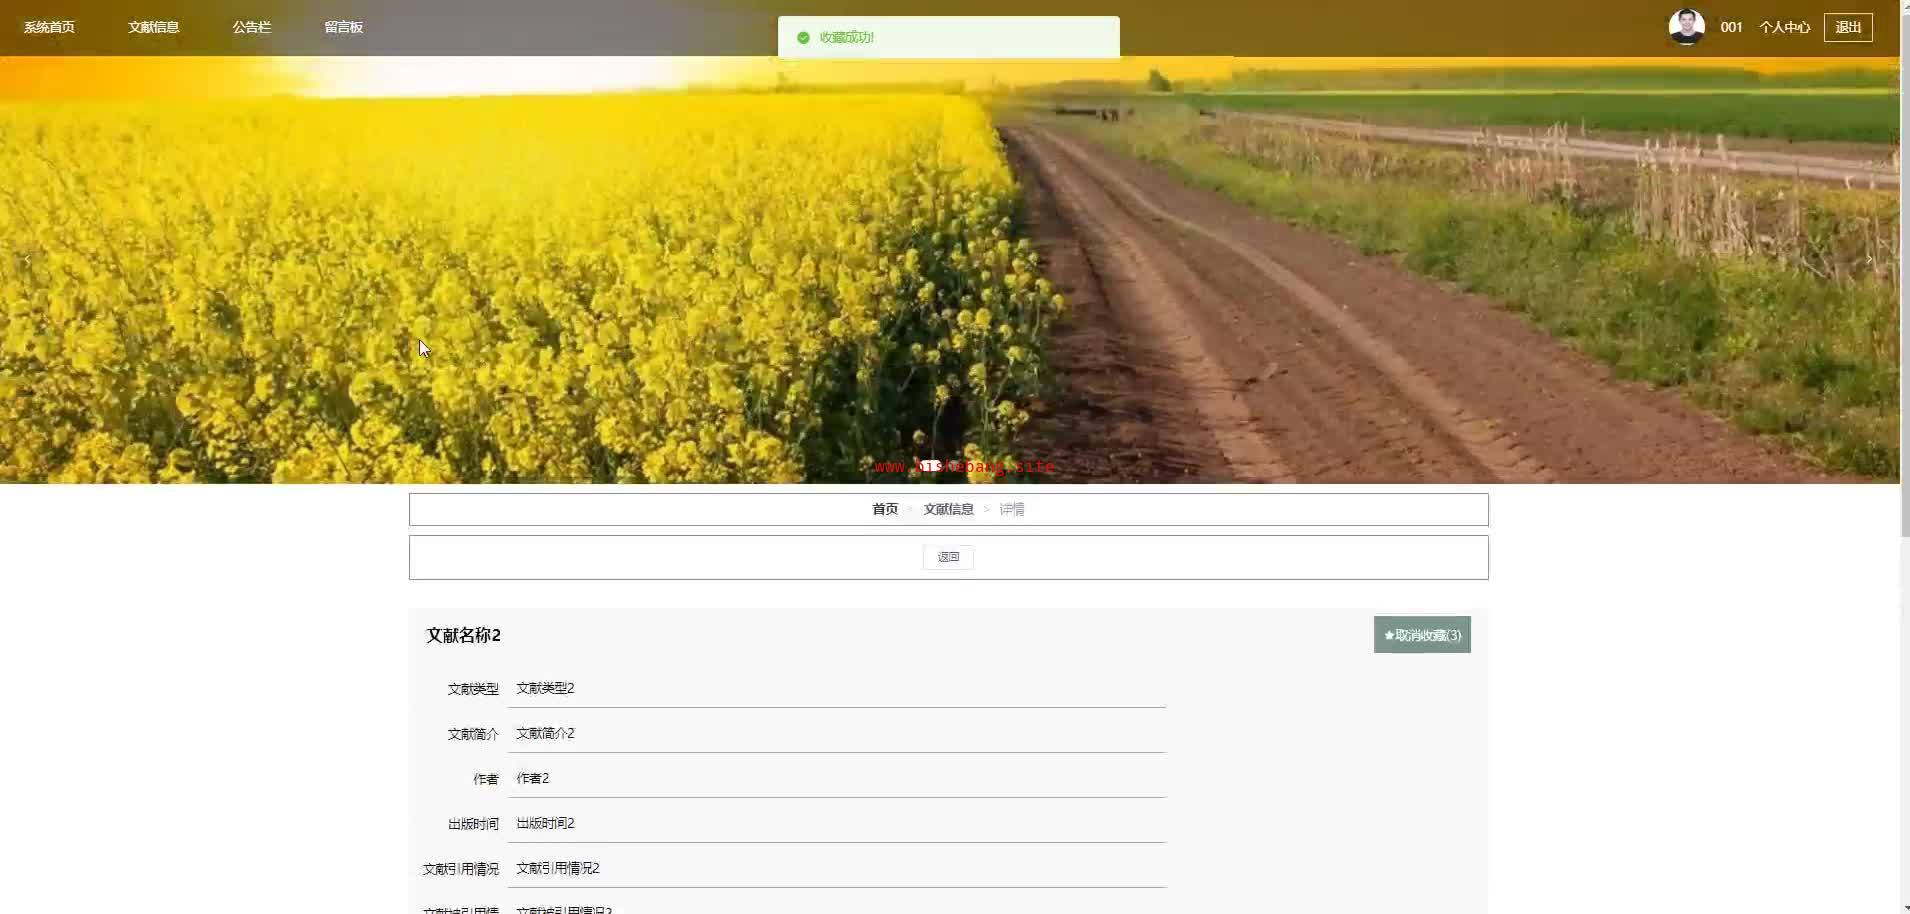Click the green success check icon in the toast
Viewport: 1910px width, 914px height.
coord(803,38)
